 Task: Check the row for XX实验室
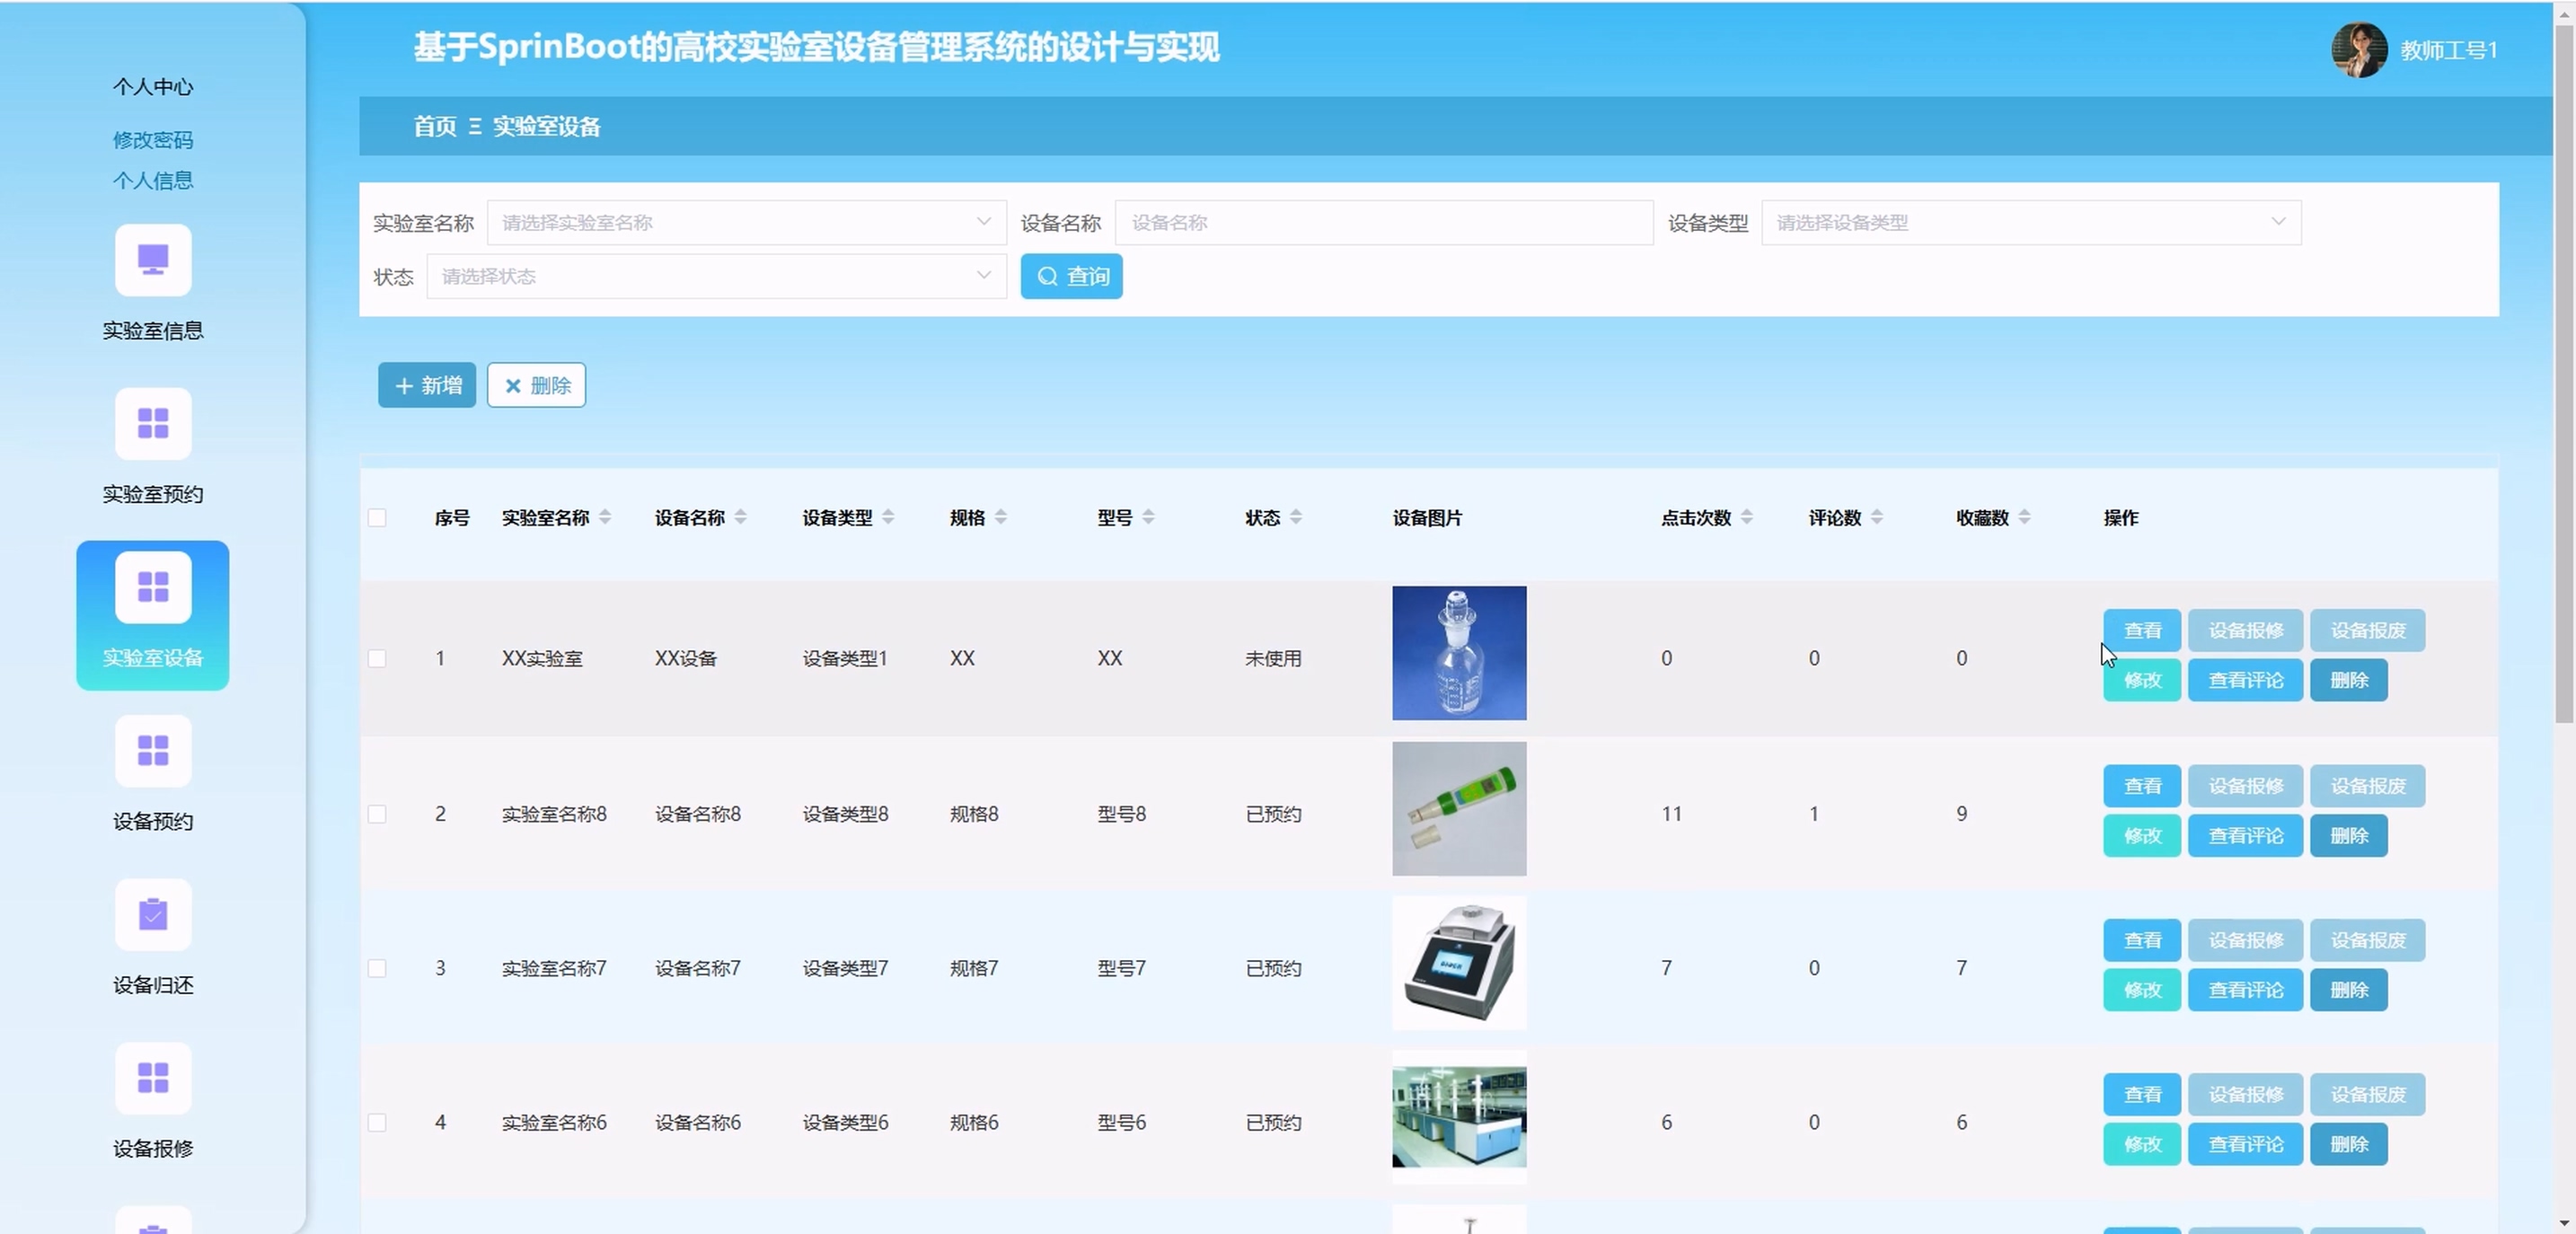(x=377, y=658)
